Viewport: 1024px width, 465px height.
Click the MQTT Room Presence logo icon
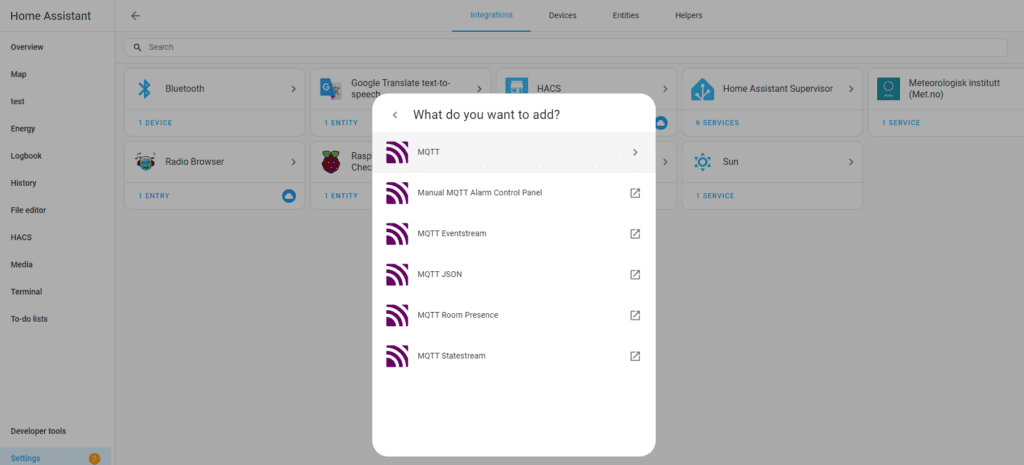[397, 315]
